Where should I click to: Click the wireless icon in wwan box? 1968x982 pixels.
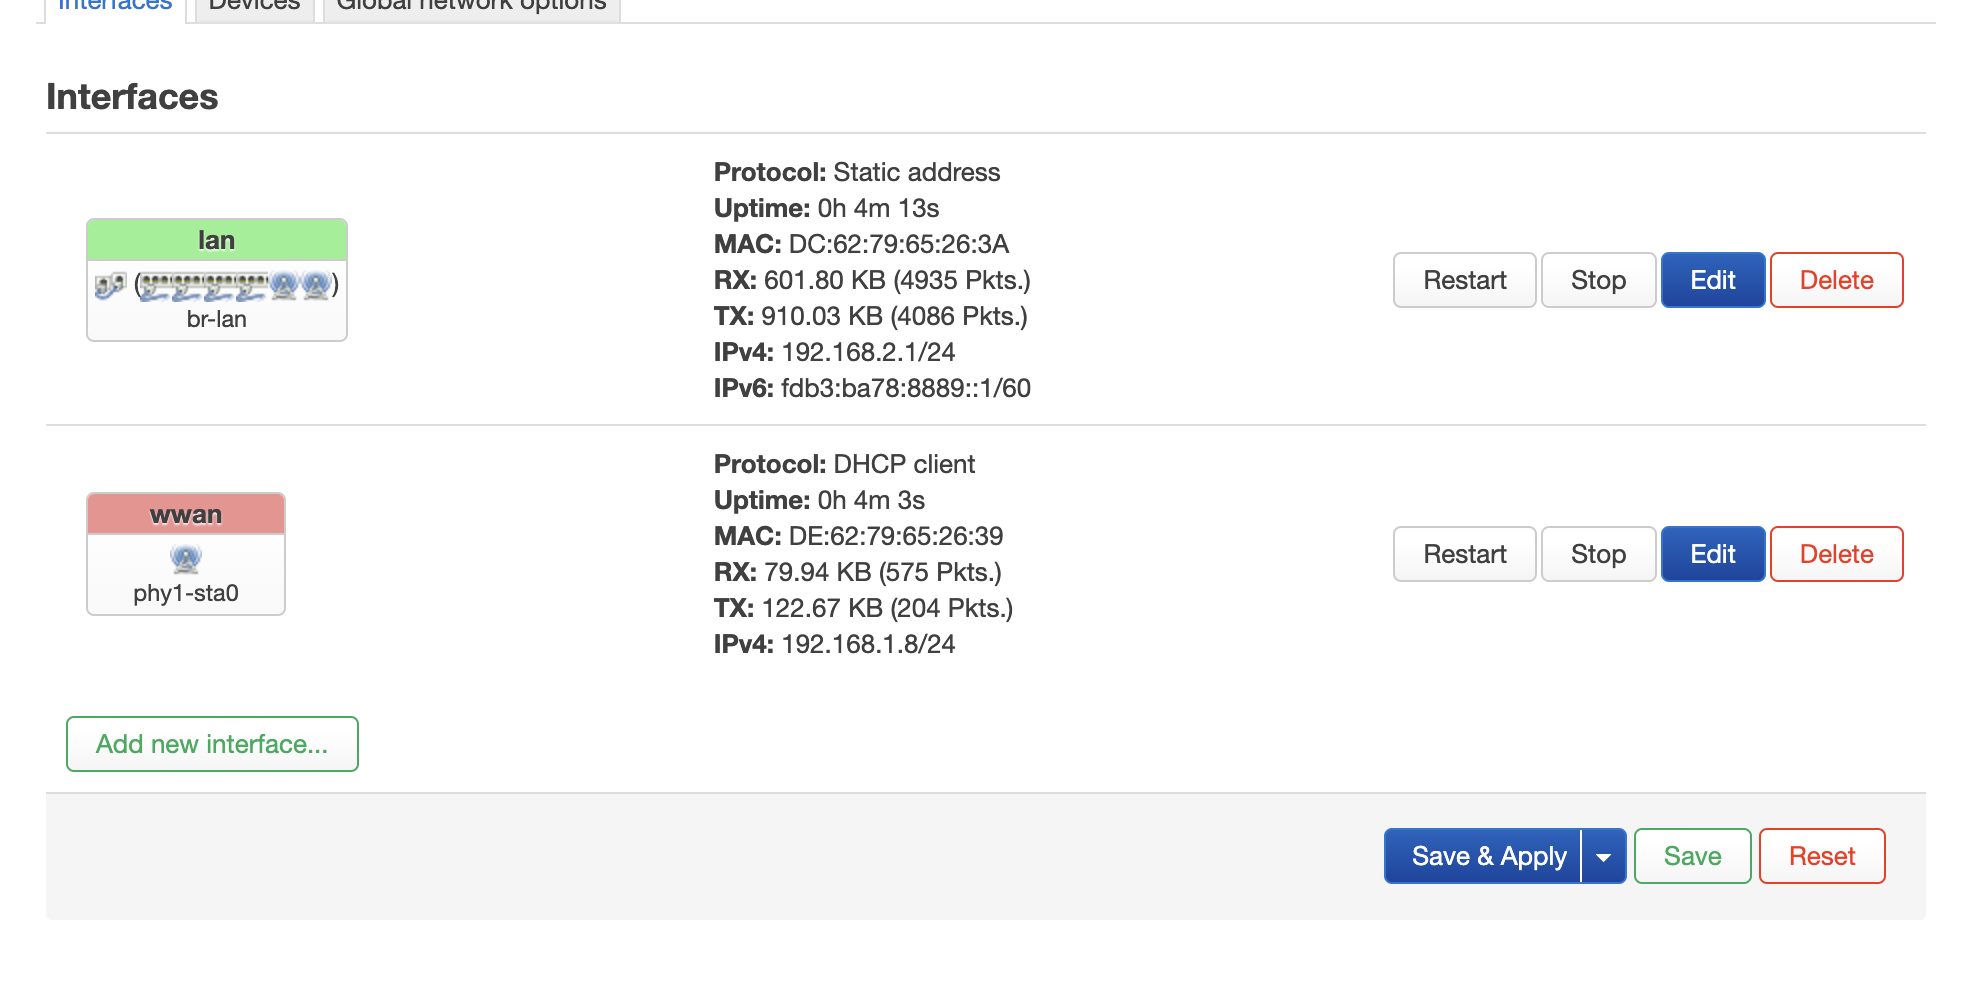pyautogui.click(x=186, y=559)
